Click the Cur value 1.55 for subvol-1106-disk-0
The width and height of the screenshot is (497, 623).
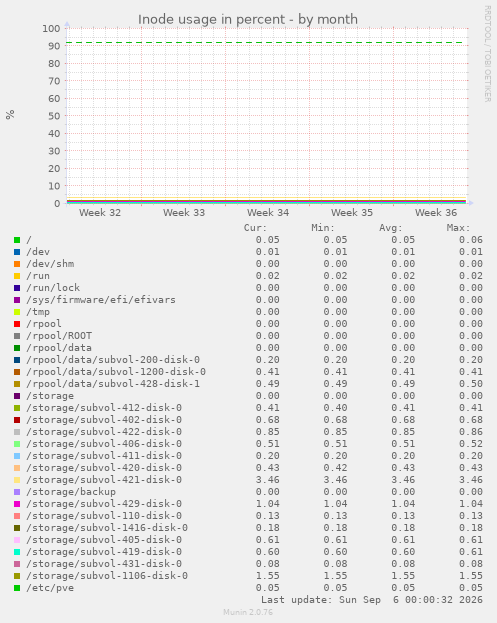coord(268,576)
